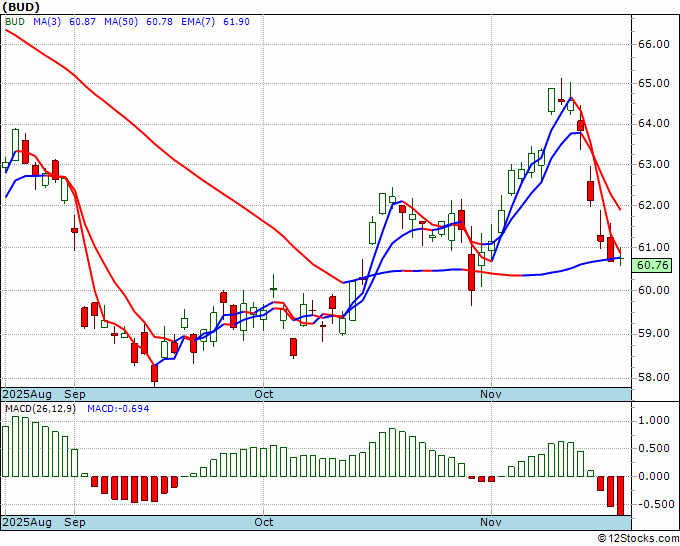This screenshot has height=546, width=680.
Task: Click 2025Aug on MACD date axis
Action: [27, 522]
